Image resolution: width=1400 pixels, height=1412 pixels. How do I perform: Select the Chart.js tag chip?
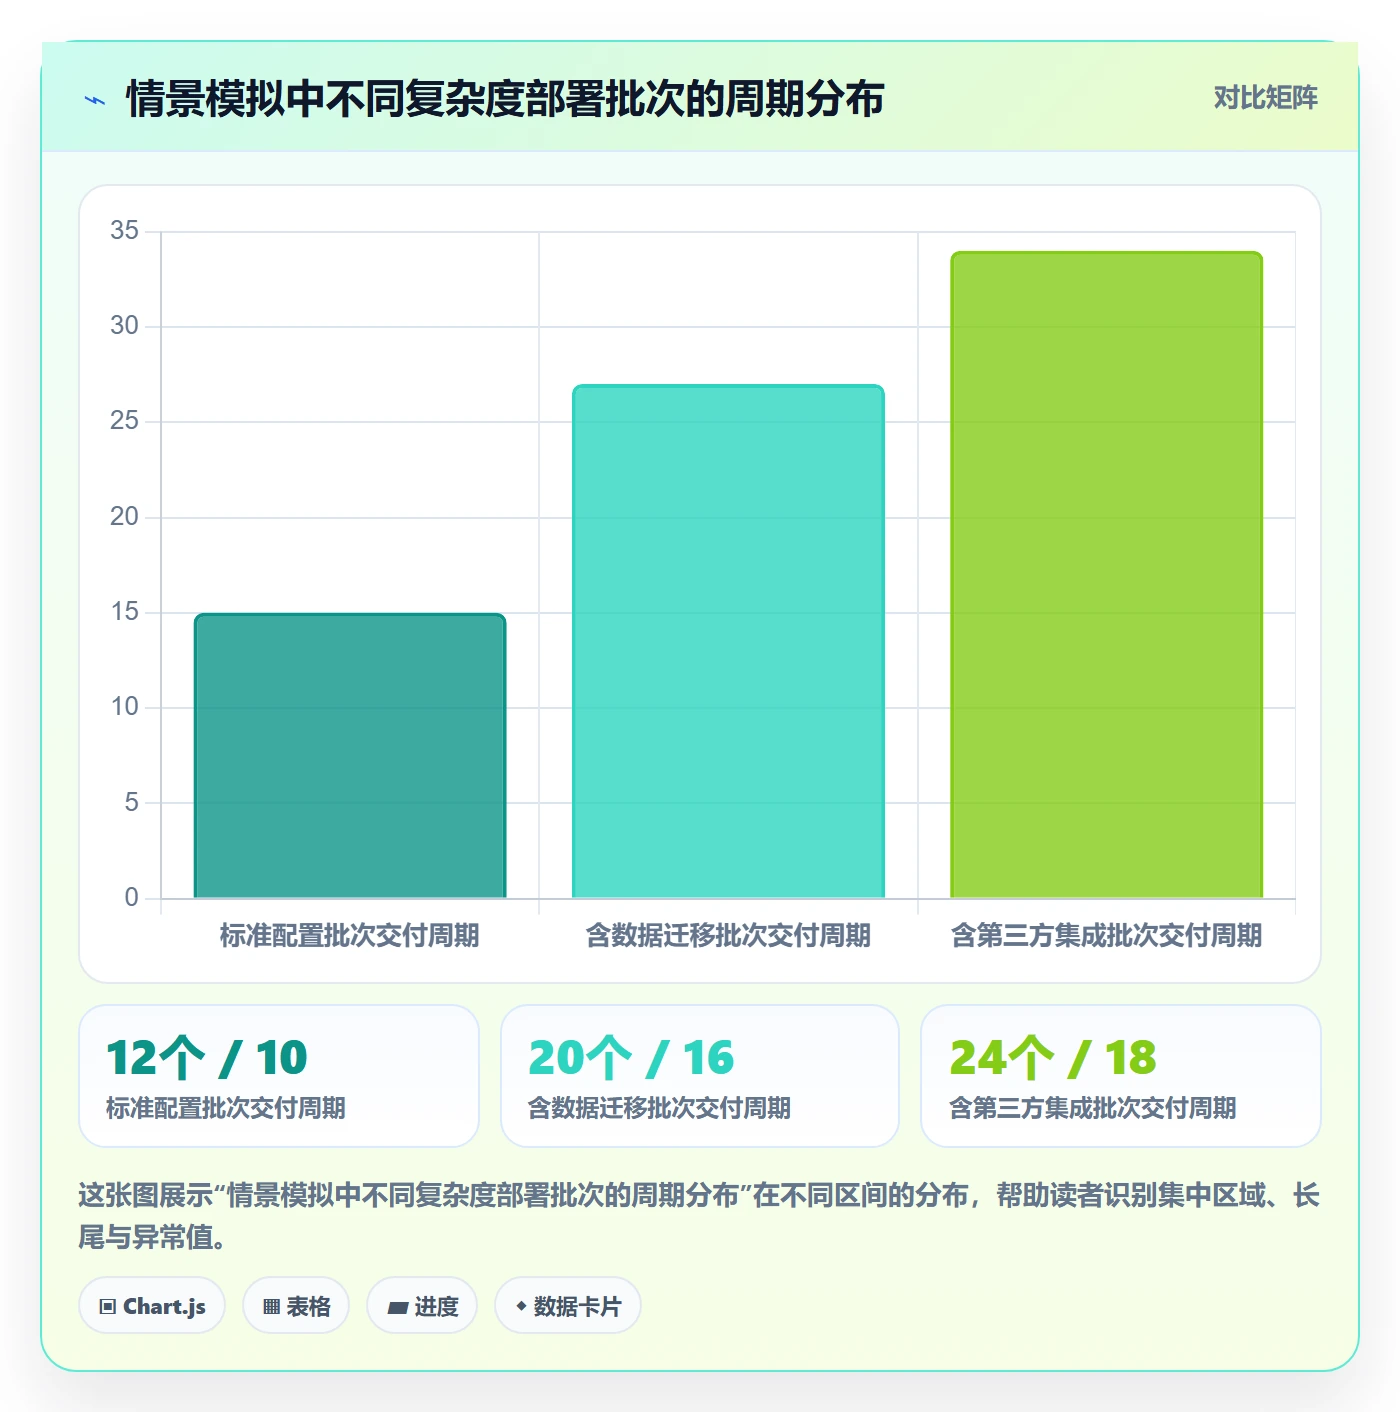pyautogui.click(x=152, y=1306)
